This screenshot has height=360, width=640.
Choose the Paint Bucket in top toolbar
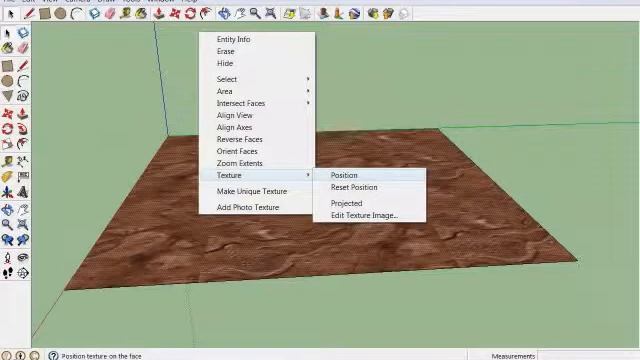point(141,14)
